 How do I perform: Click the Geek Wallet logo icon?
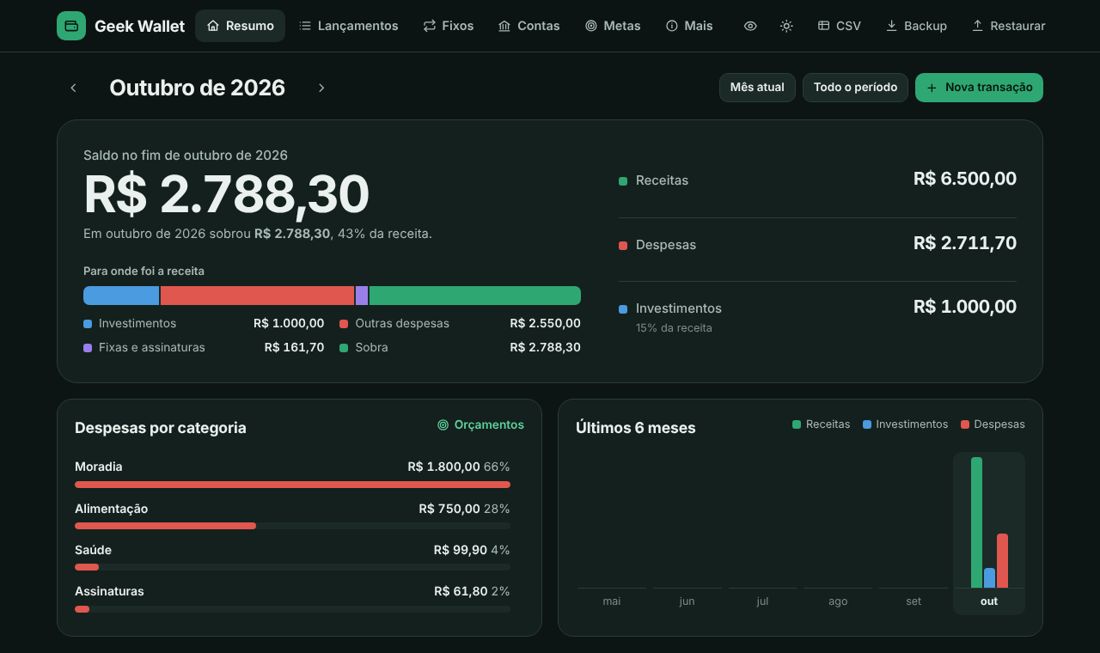pyautogui.click(x=71, y=26)
